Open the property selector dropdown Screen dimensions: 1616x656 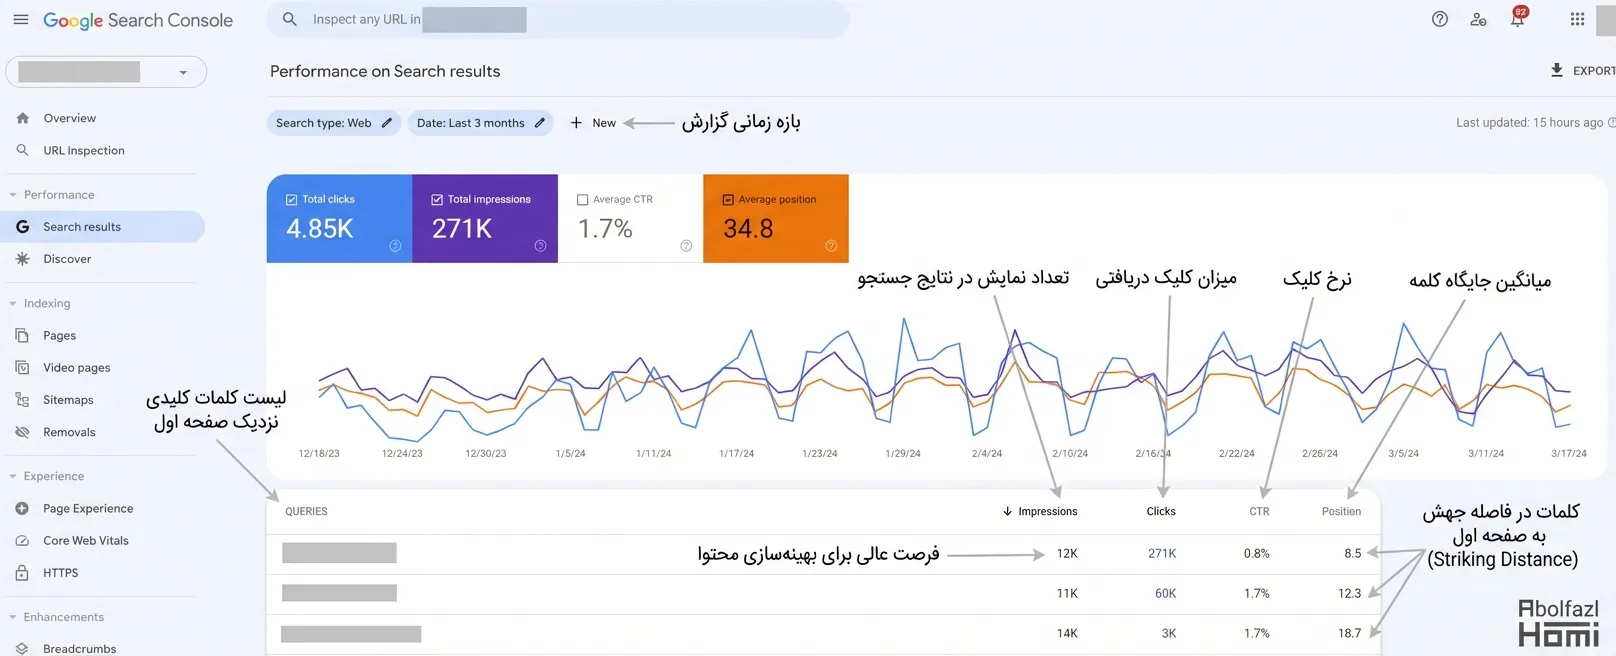(x=183, y=72)
